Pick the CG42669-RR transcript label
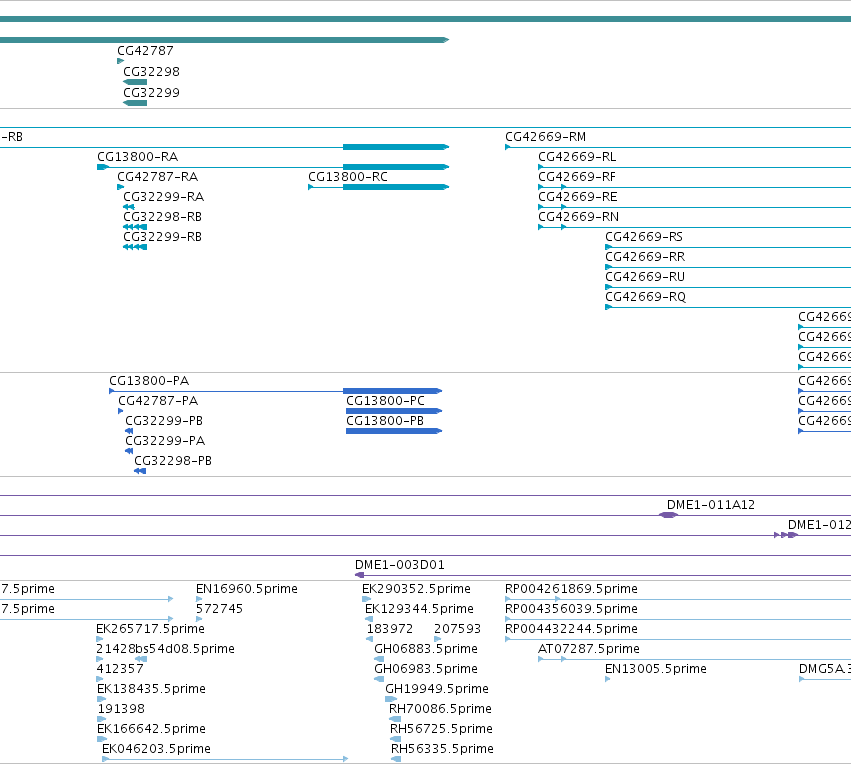This screenshot has height=764, width=851. 645,257
